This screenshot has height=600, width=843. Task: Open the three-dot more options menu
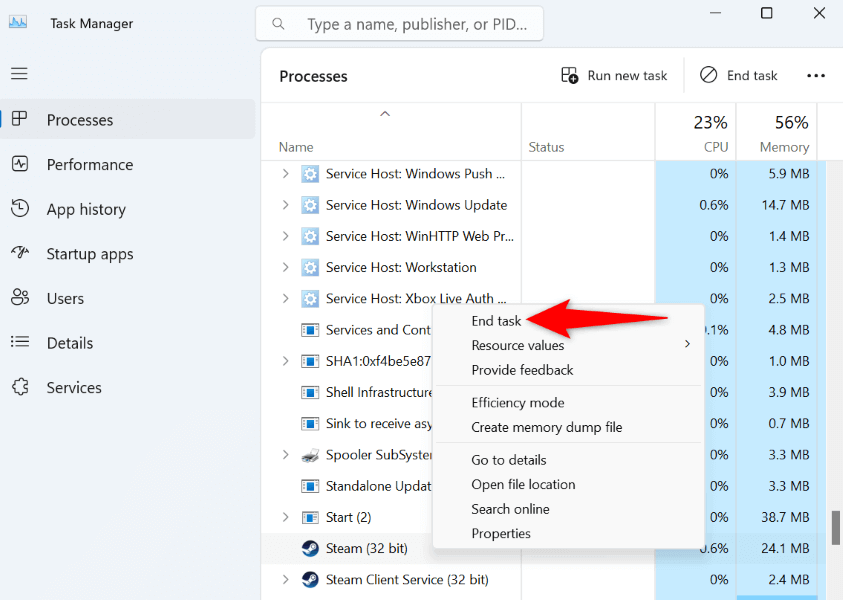816,76
